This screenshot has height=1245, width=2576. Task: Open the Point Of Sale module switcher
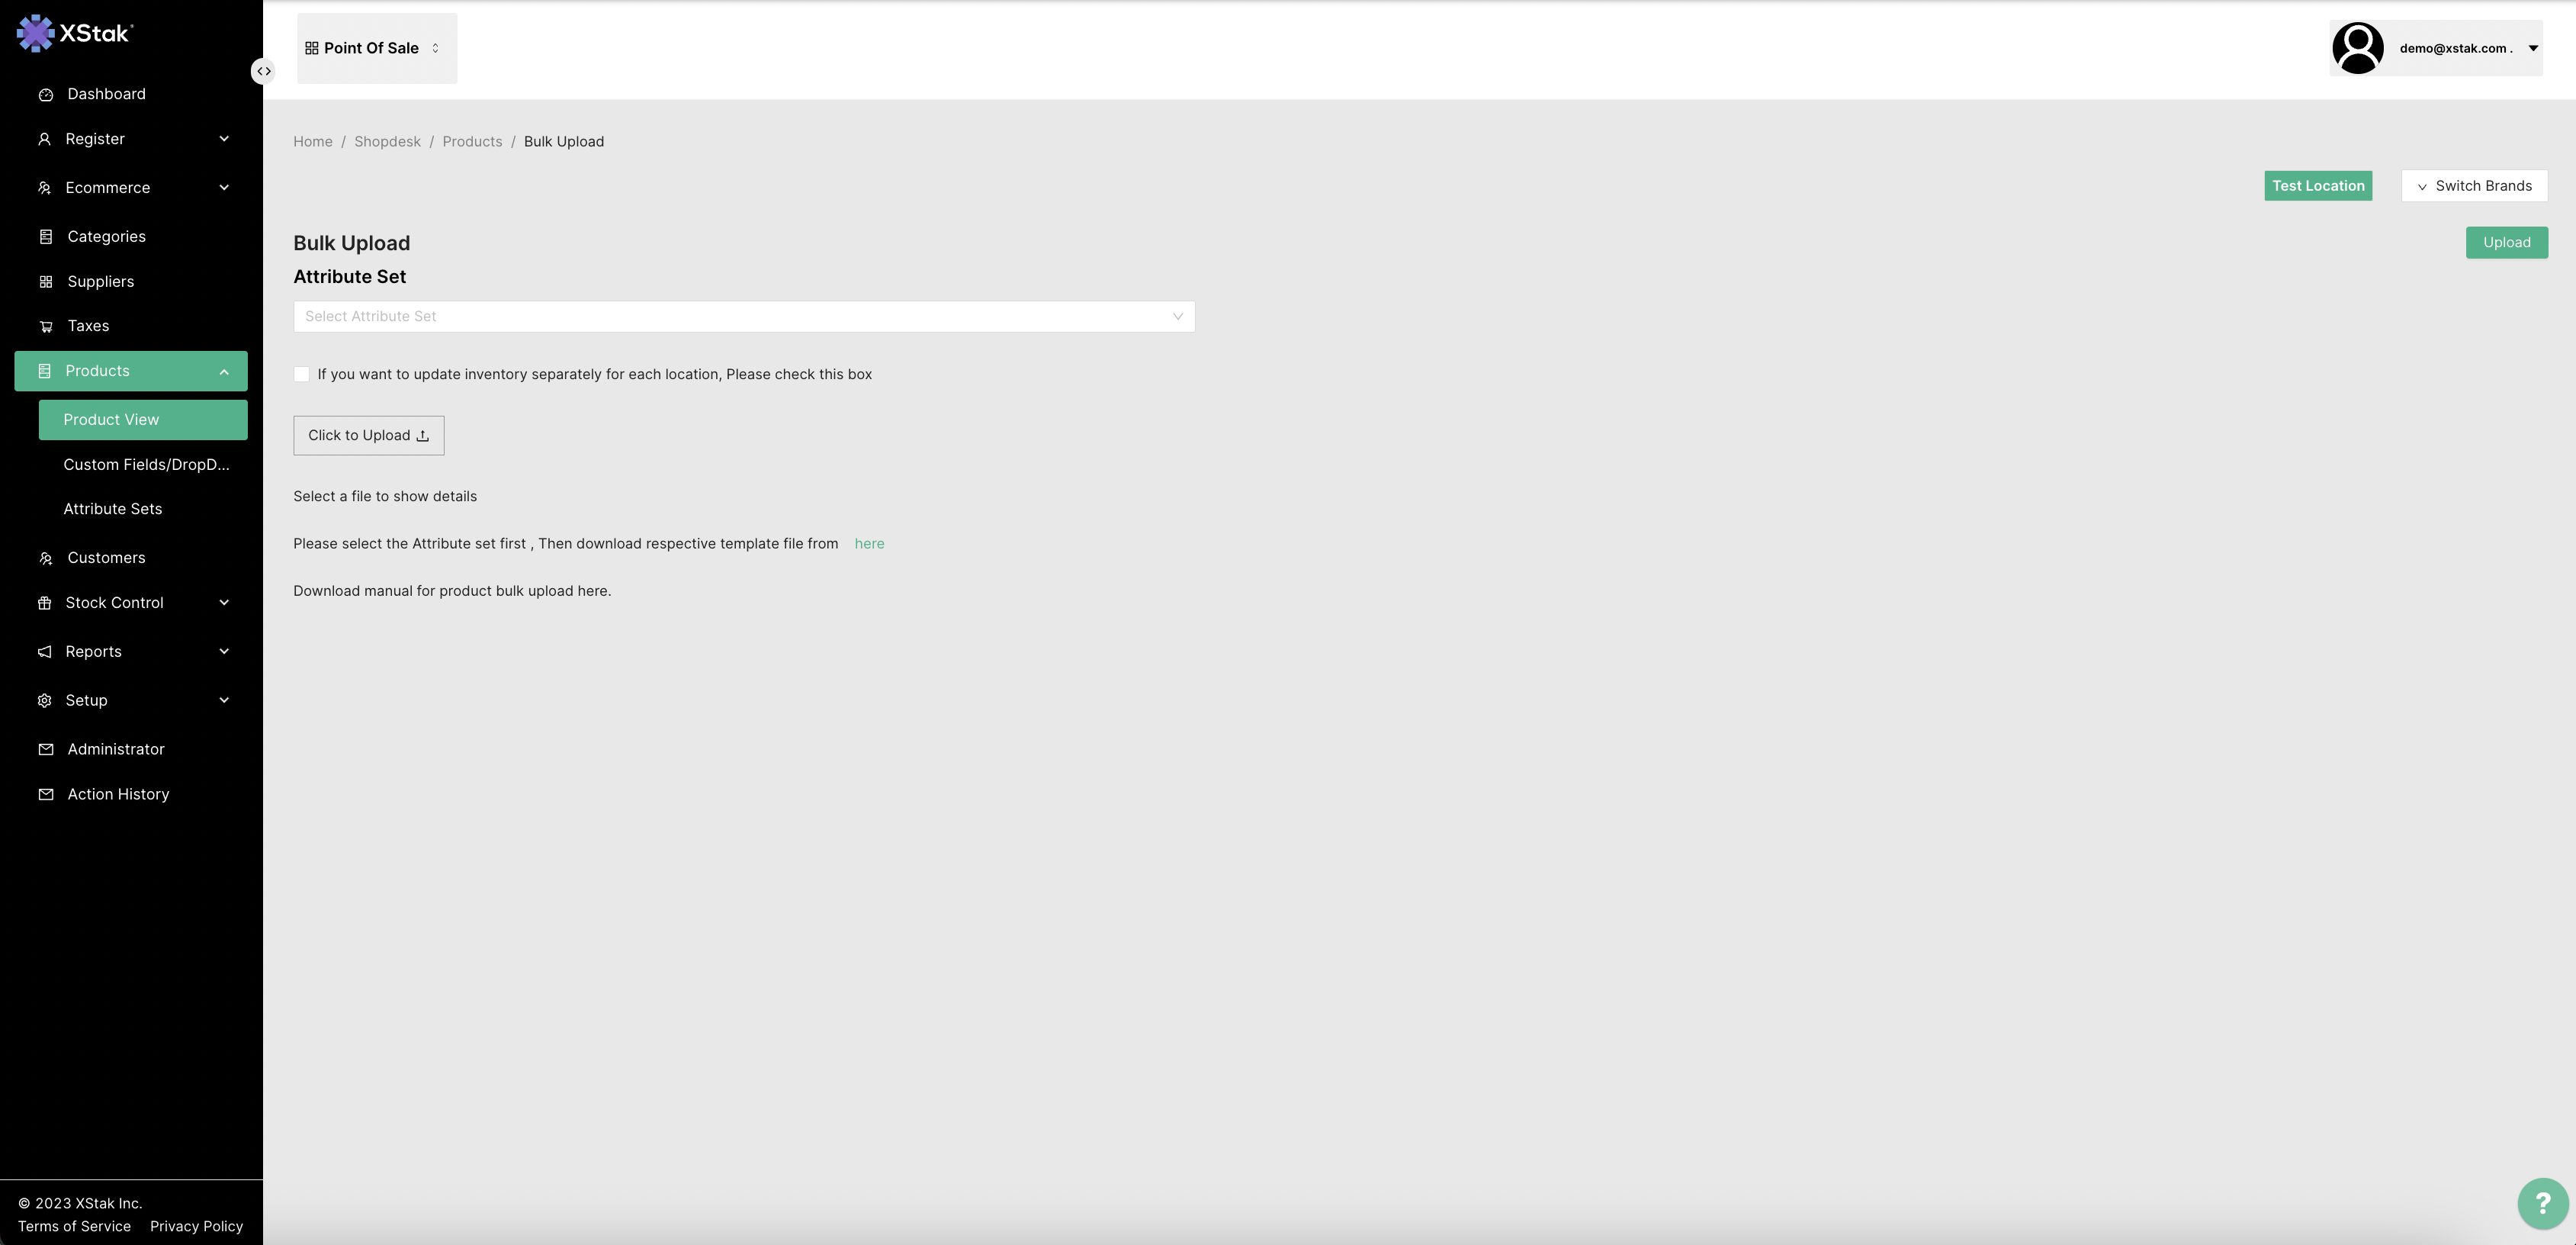(x=376, y=48)
